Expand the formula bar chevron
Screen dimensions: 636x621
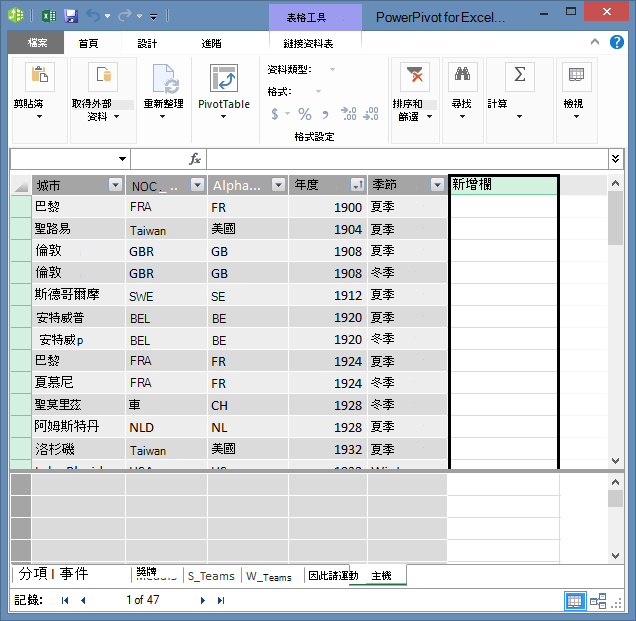click(615, 159)
